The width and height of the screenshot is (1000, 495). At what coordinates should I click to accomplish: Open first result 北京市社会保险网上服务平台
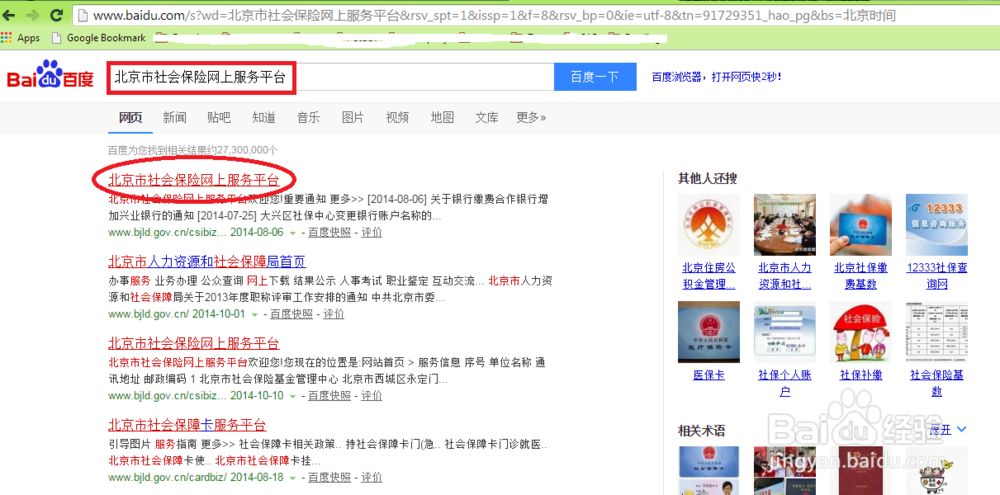[x=194, y=180]
